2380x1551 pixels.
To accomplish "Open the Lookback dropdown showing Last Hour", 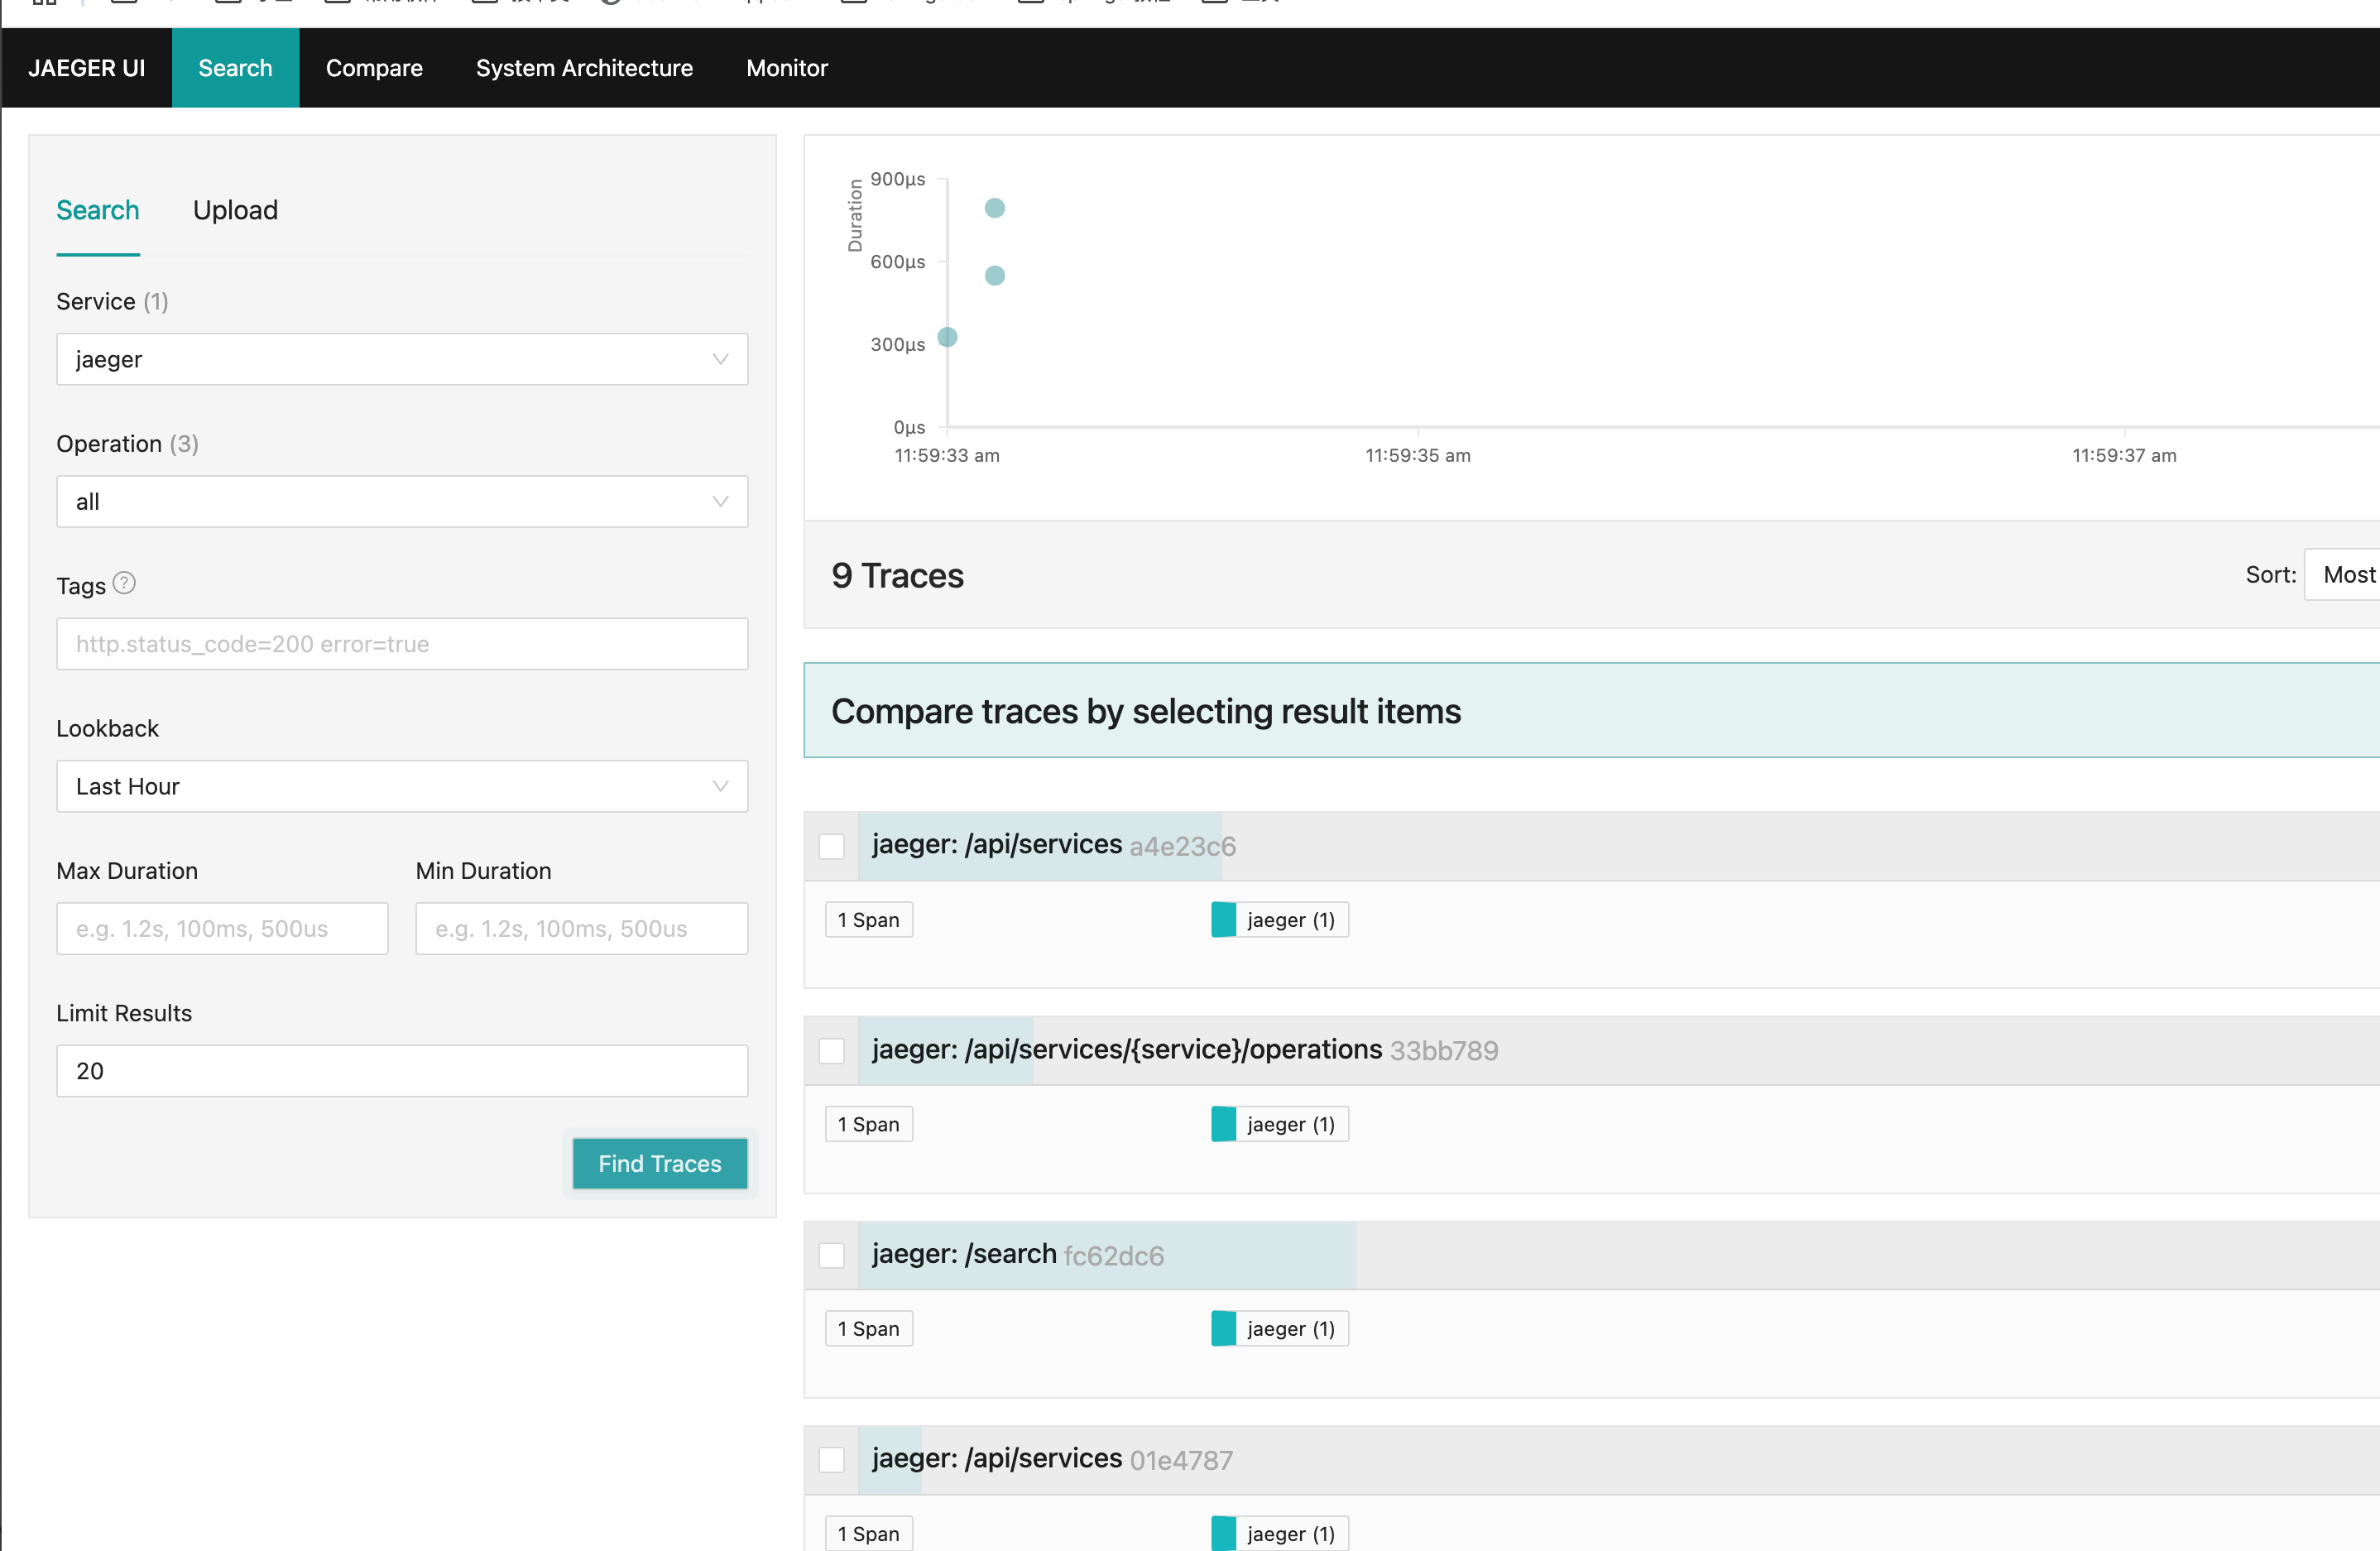I will [401, 787].
